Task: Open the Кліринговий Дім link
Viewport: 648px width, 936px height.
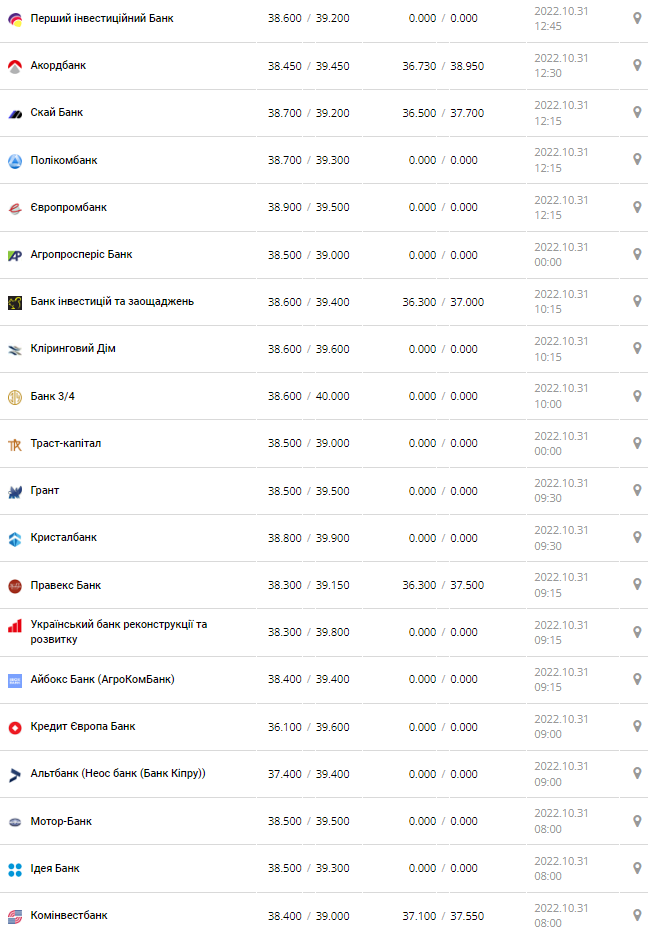Action: click(74, 348)
